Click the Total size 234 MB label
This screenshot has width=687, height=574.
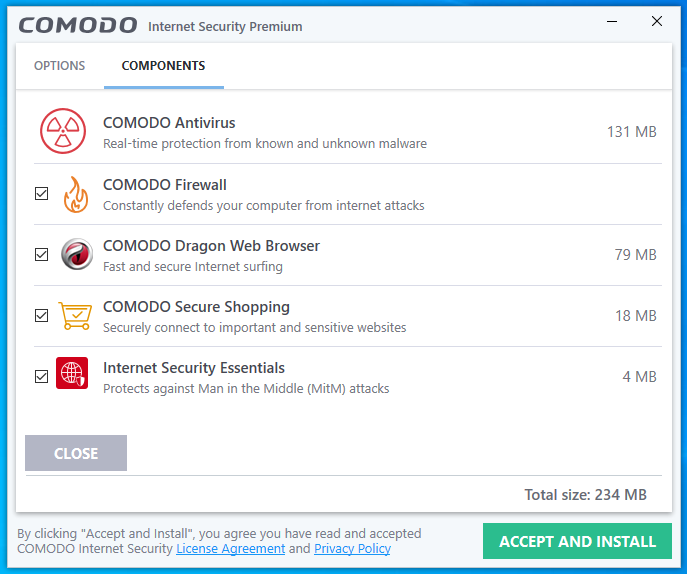[585, 495]
